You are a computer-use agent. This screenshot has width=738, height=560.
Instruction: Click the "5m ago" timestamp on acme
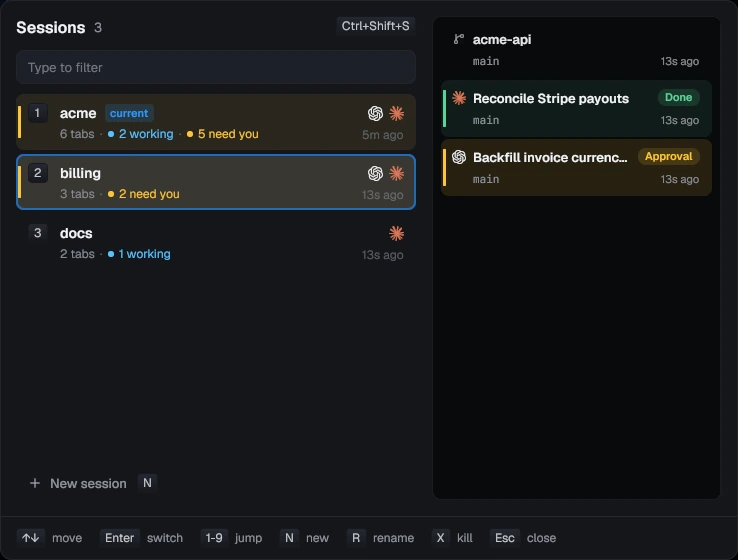click(x=382, y=135)
